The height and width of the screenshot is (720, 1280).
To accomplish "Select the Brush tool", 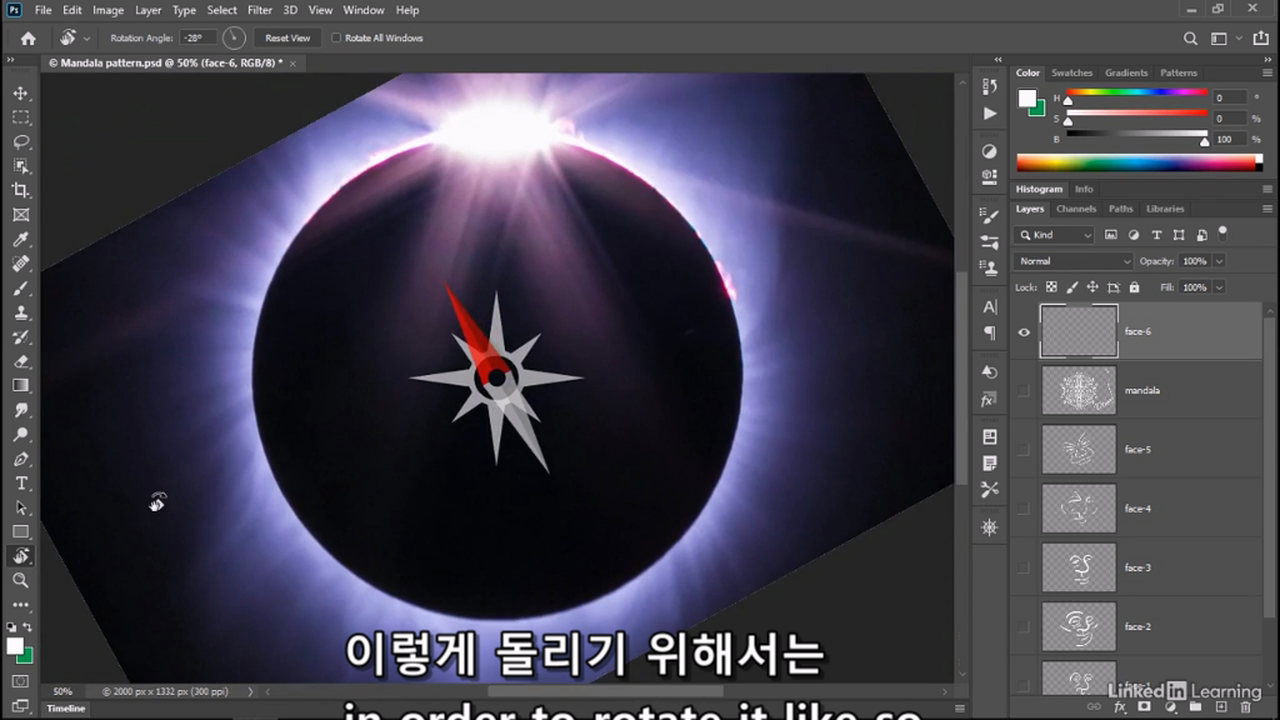I will tap(21, 289).
